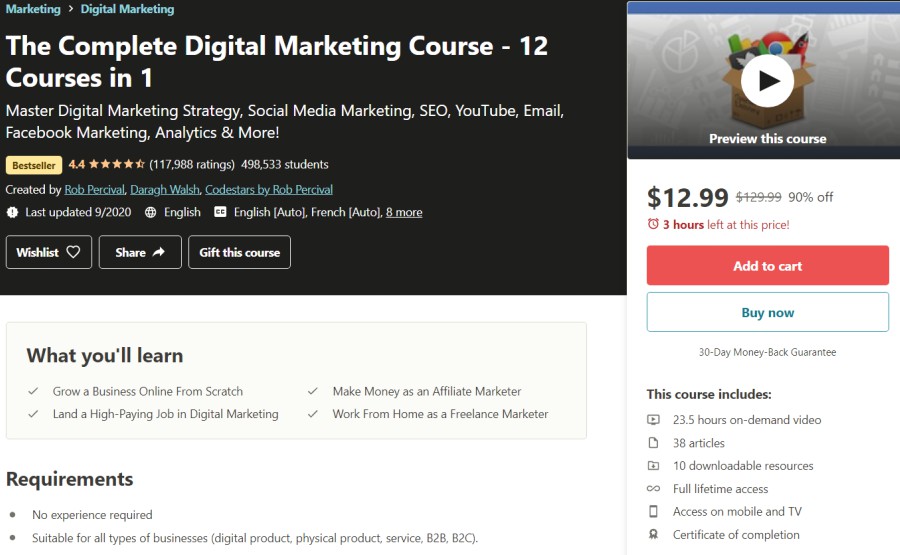
Task: Click the articles document icon
Action: tap(653, 443)
